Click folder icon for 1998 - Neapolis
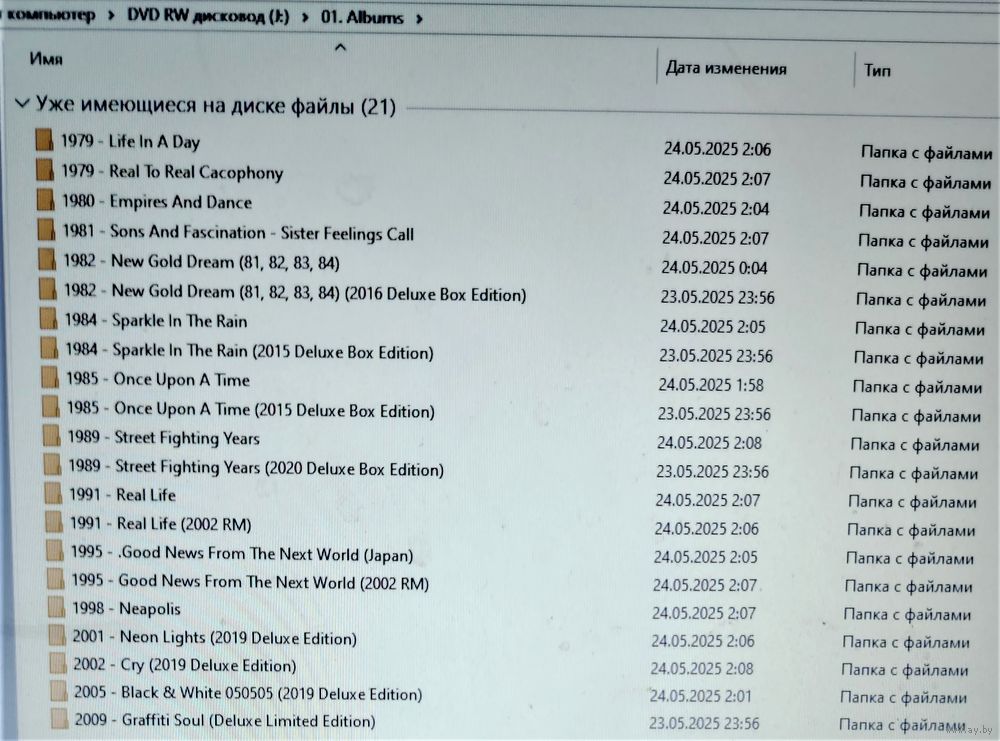The height and width of the screenshot is (741, 1000). point(56,607)
